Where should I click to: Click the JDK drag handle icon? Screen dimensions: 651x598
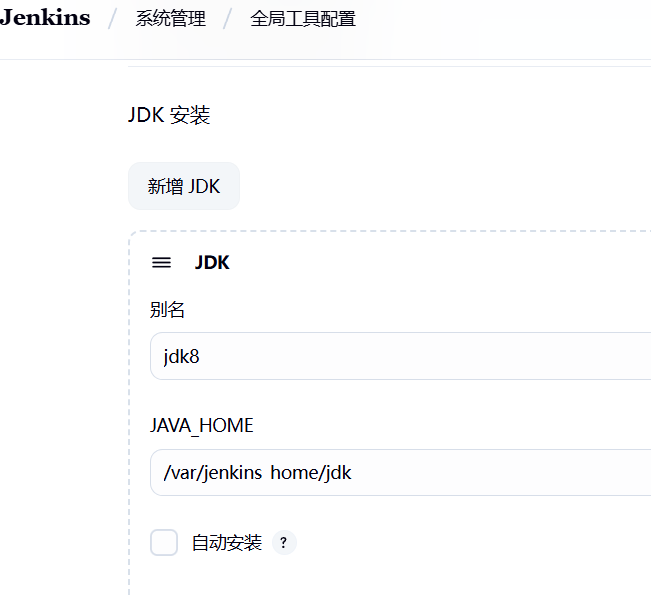point(161,263)
